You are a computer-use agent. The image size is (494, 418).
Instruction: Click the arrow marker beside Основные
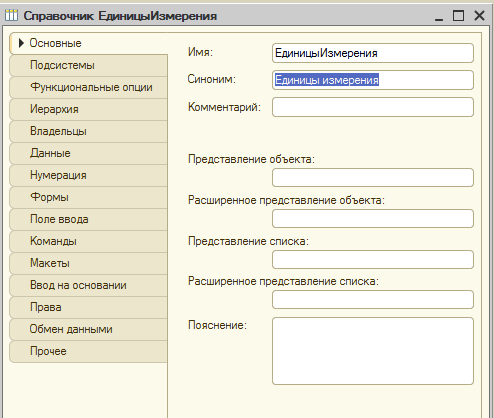[x=21, y=43]
